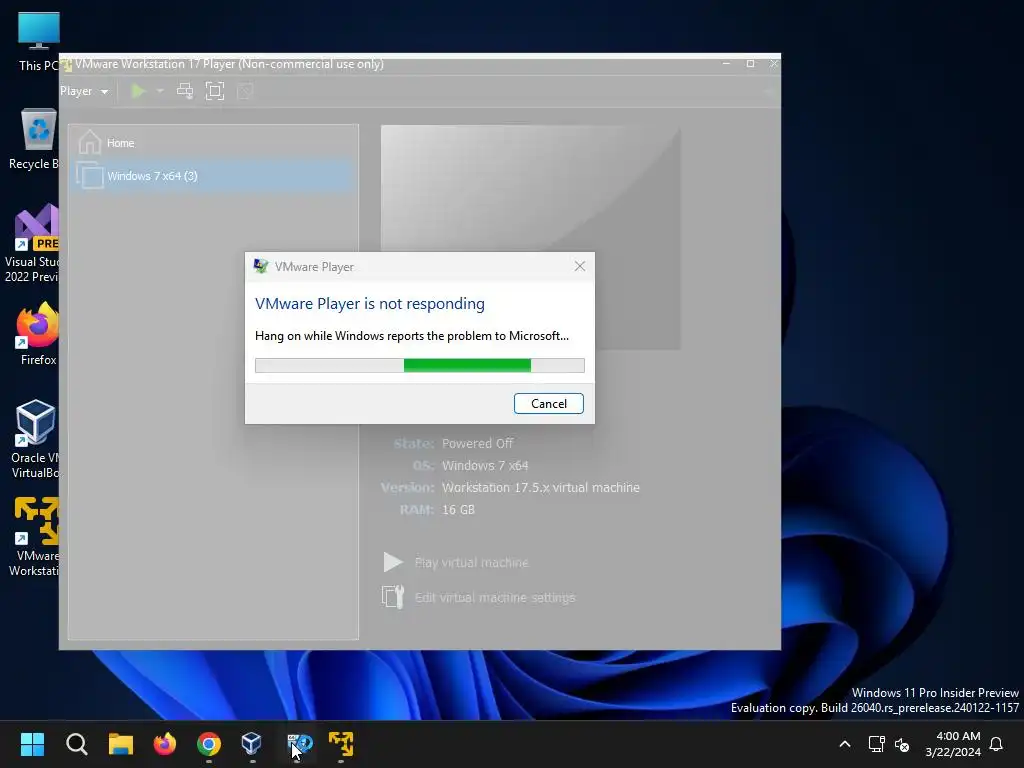Open the Player menu in VMware
1024x768 pixels.
click(84, 91)
